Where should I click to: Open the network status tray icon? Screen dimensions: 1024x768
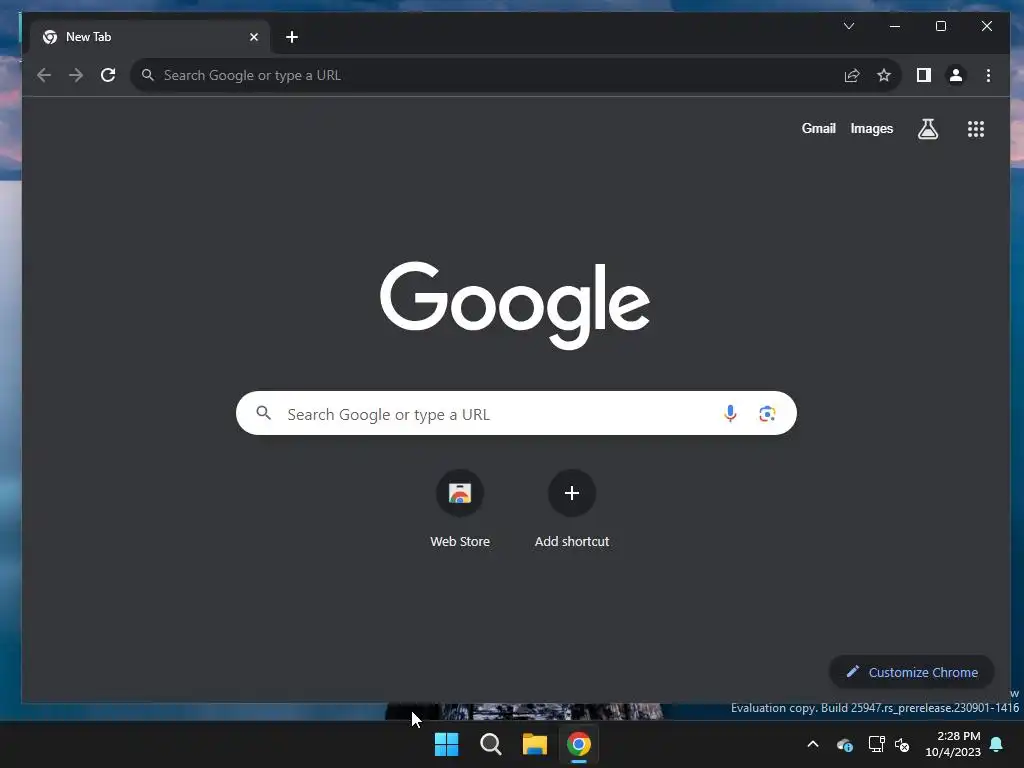click(x=876, y=744)
